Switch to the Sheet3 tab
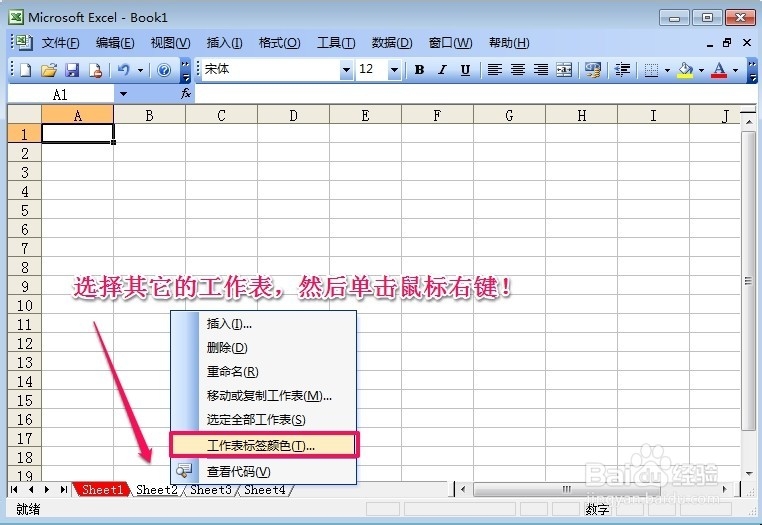762x525 pixels. click(210, 490)
